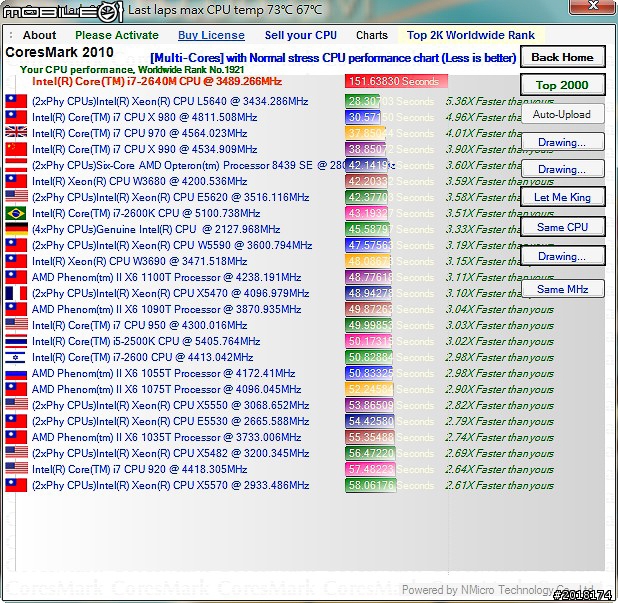Click the UK flag beside i7 CPU 970
Screen dimensions: 618x603
[x=16, y=133]
